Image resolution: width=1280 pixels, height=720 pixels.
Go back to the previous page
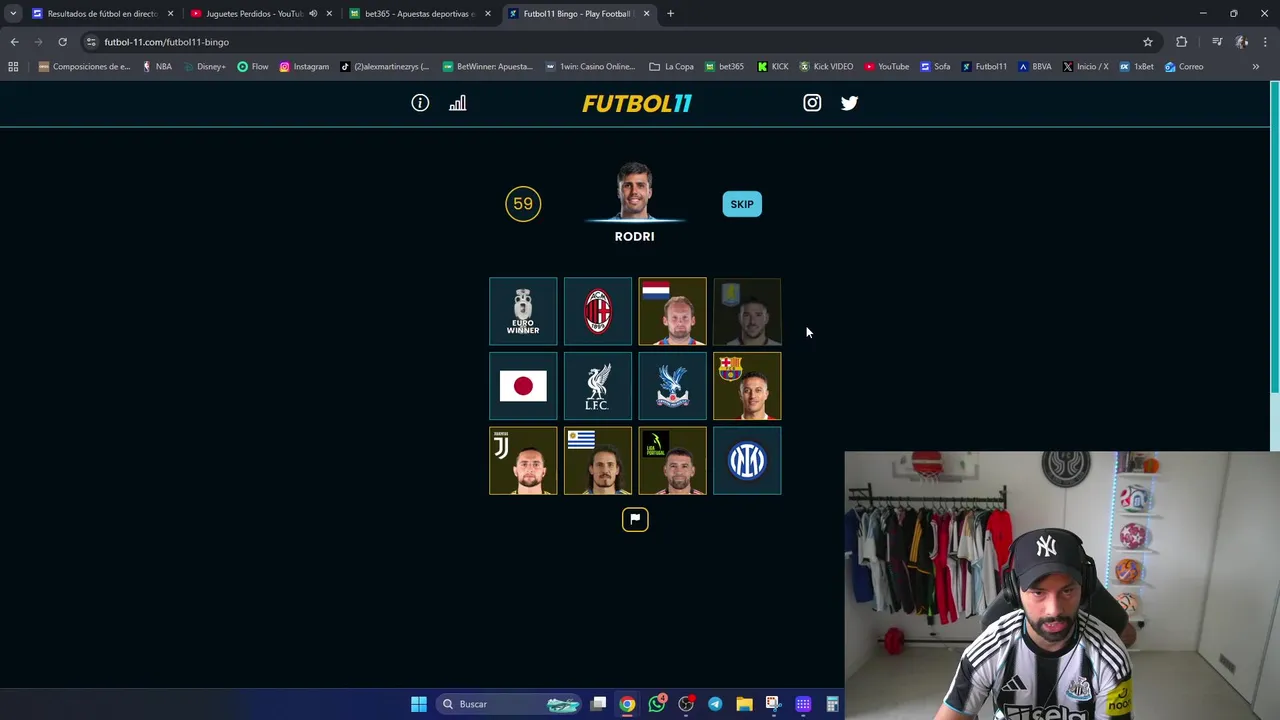(14, 42)
